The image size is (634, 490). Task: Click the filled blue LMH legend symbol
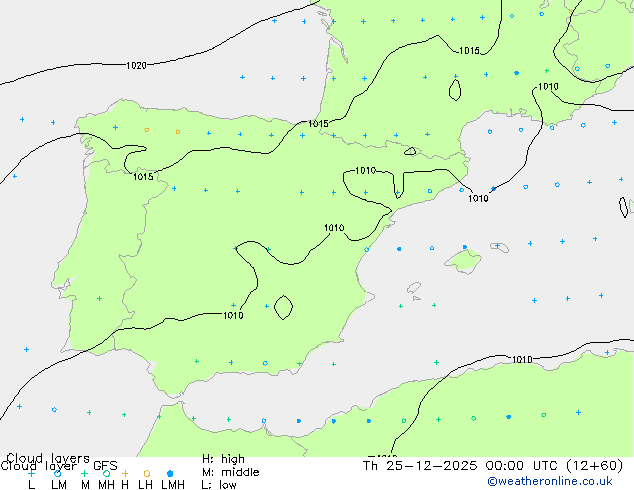pyautogui.click(x=170, y=473)
